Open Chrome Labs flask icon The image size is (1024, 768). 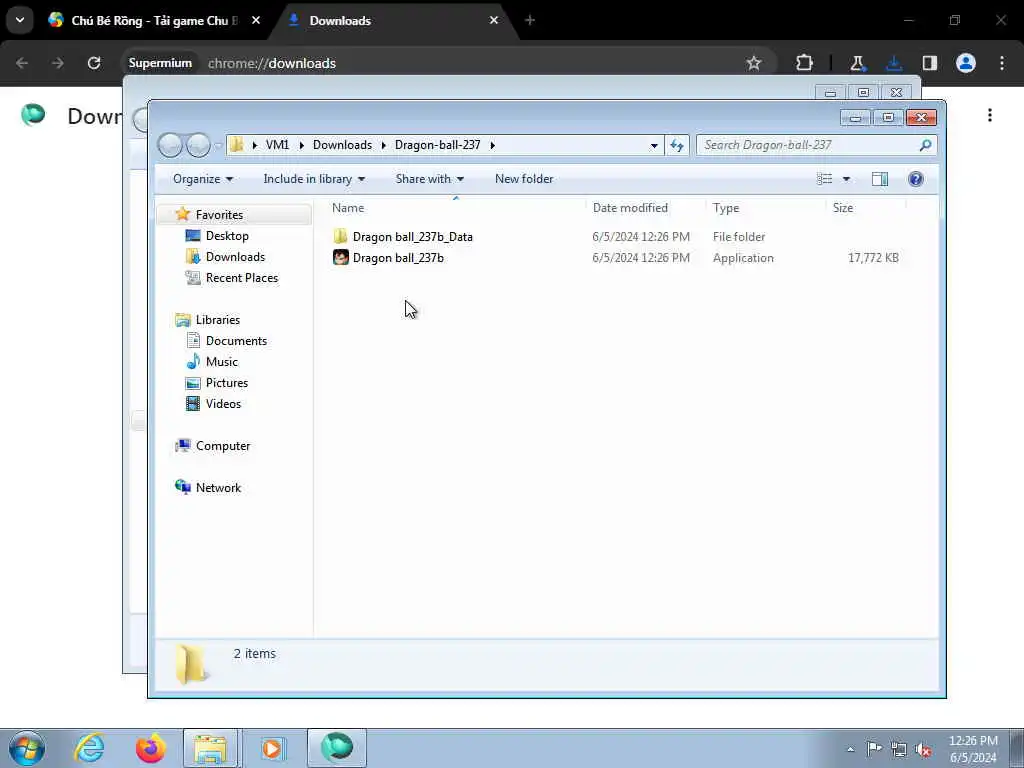[857, 63]
